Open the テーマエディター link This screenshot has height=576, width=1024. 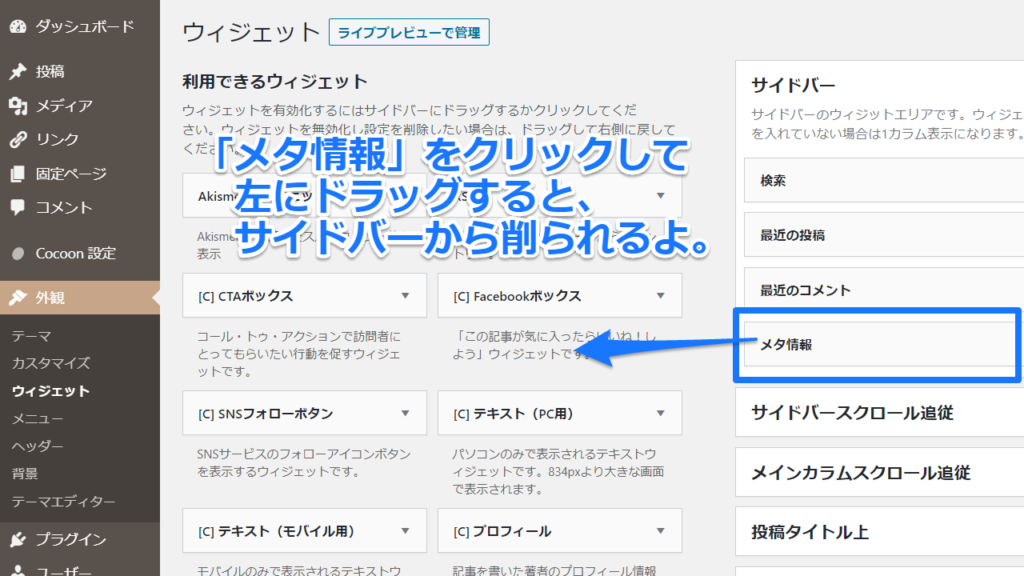(x=64, y=501)
